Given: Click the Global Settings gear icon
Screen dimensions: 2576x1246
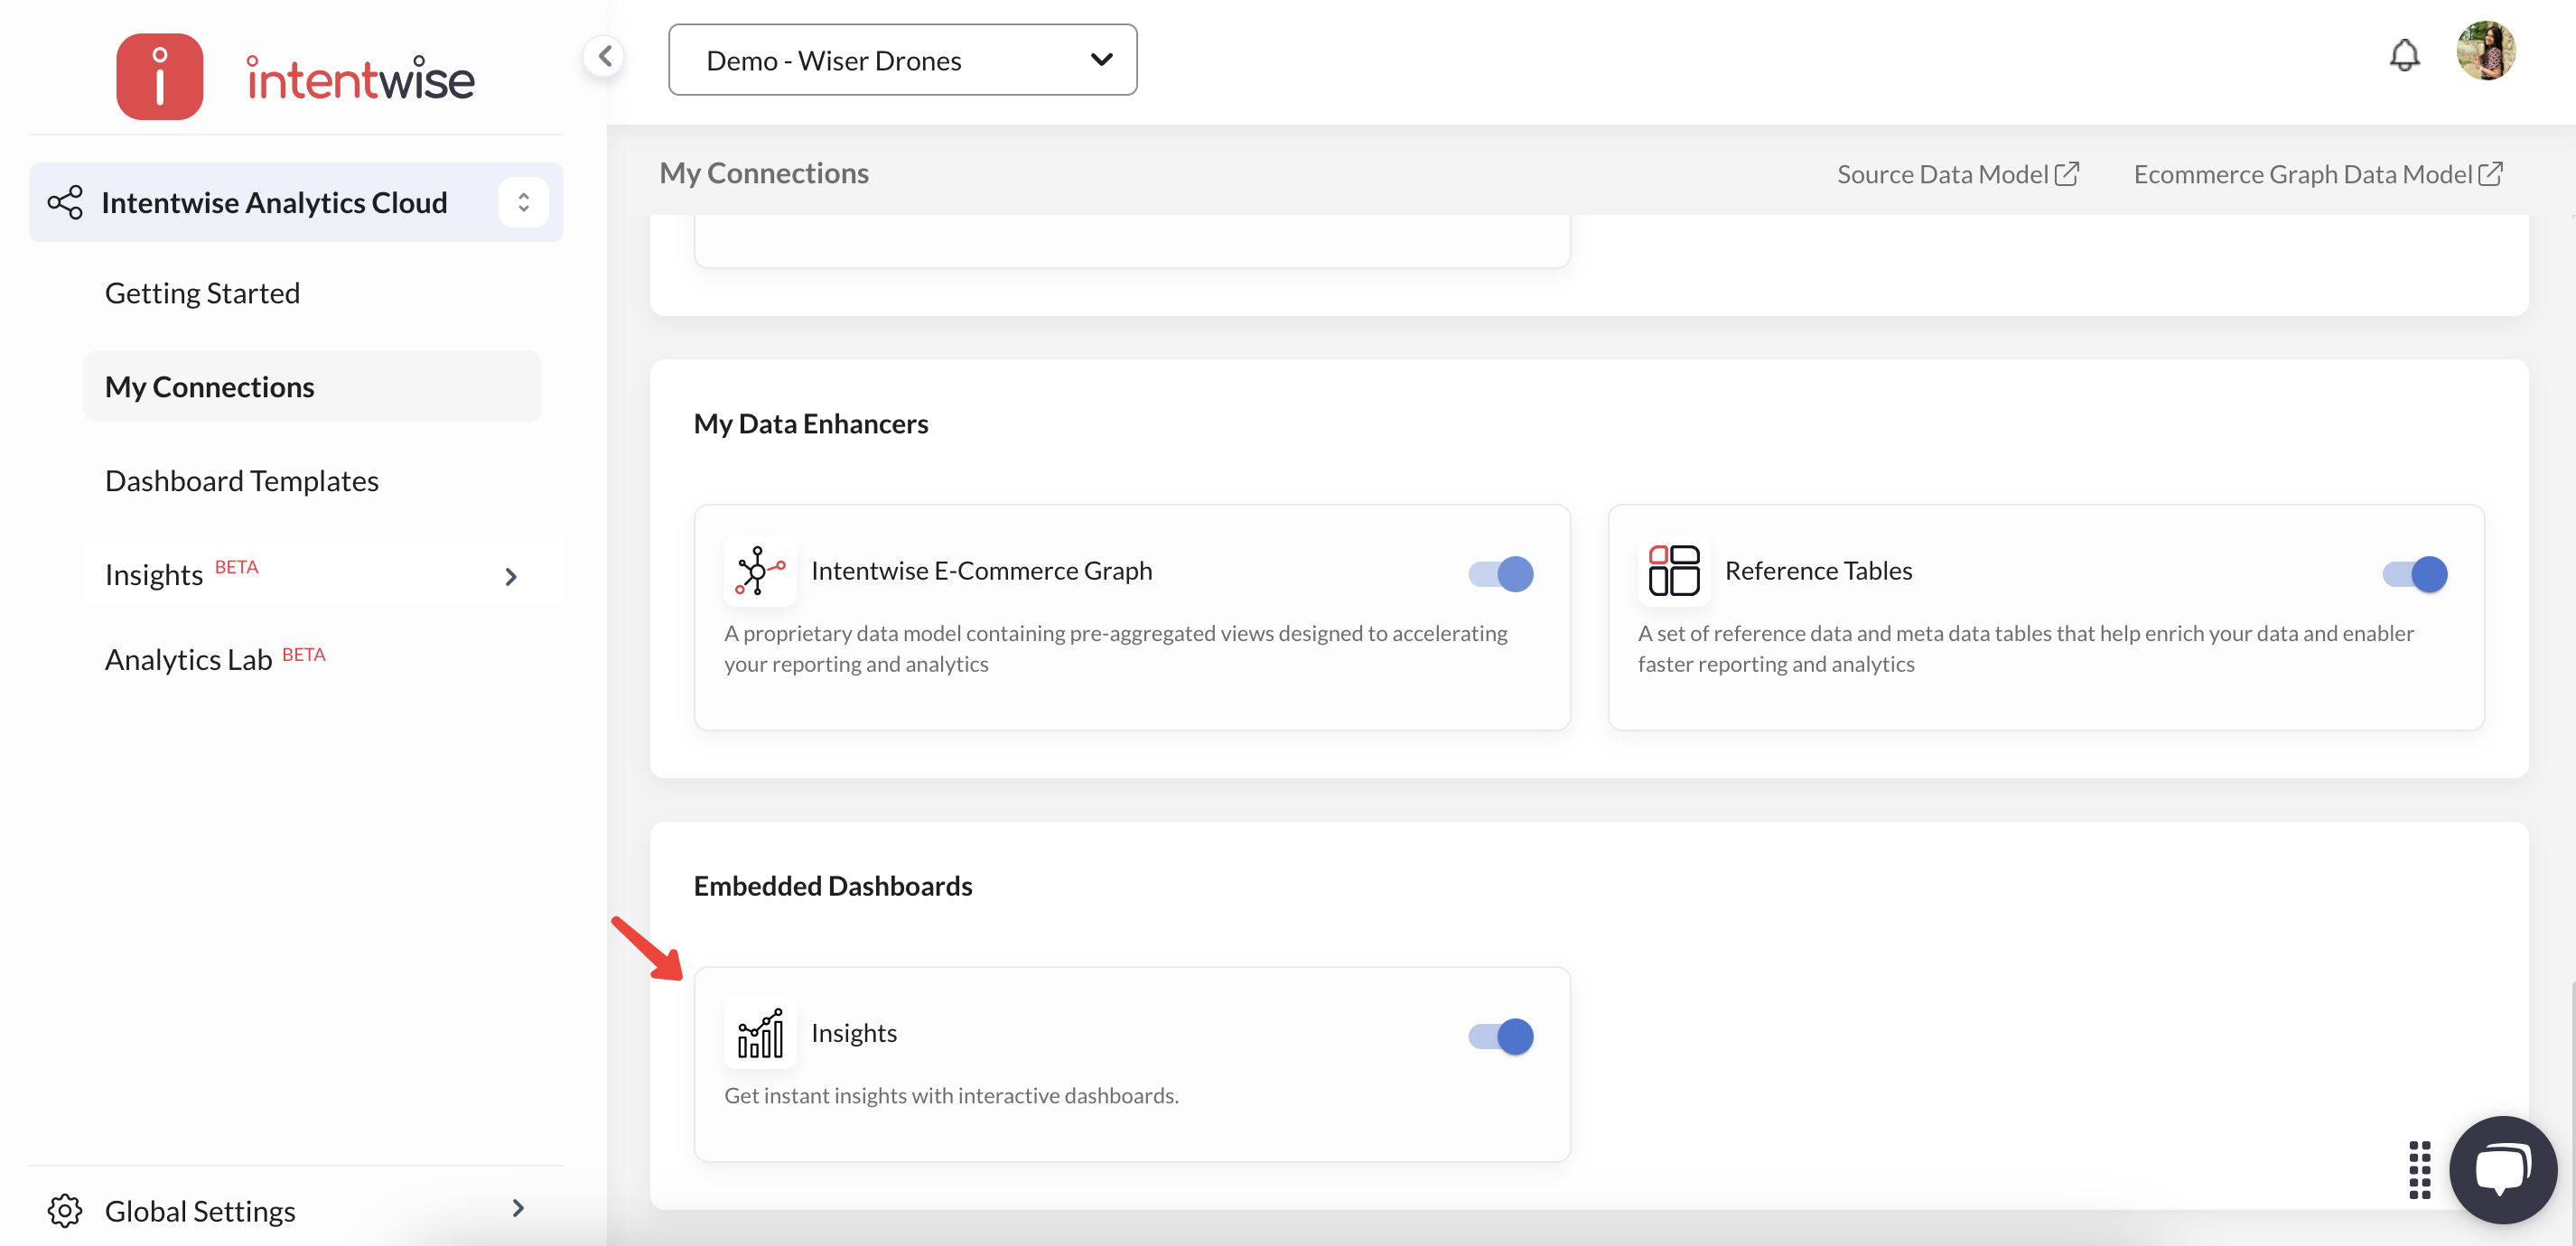Looking at the screenshot, I should [65, 1210].
